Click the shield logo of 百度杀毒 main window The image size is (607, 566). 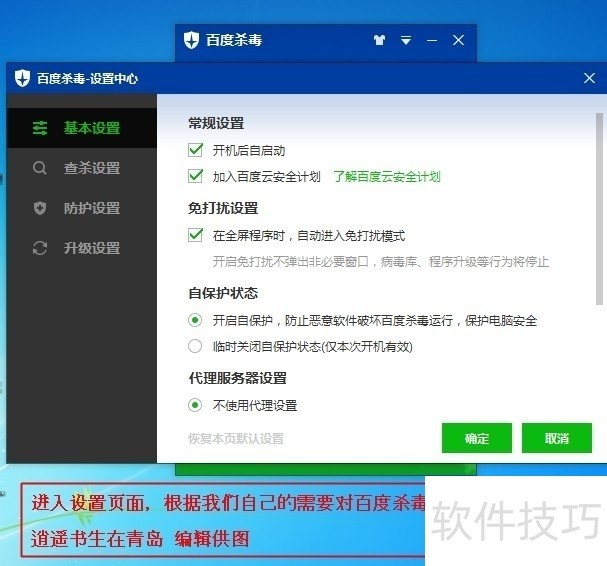pos(191,40)
